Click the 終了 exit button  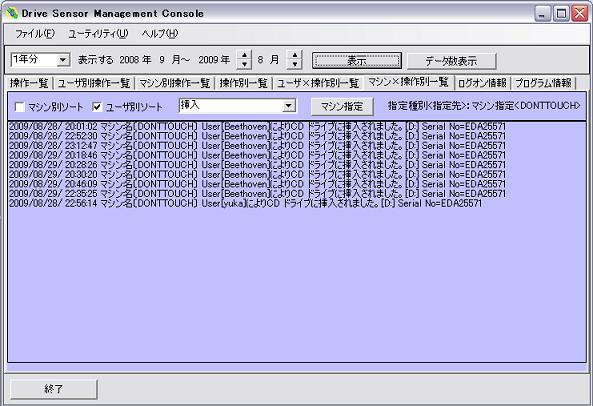[53, 389]
